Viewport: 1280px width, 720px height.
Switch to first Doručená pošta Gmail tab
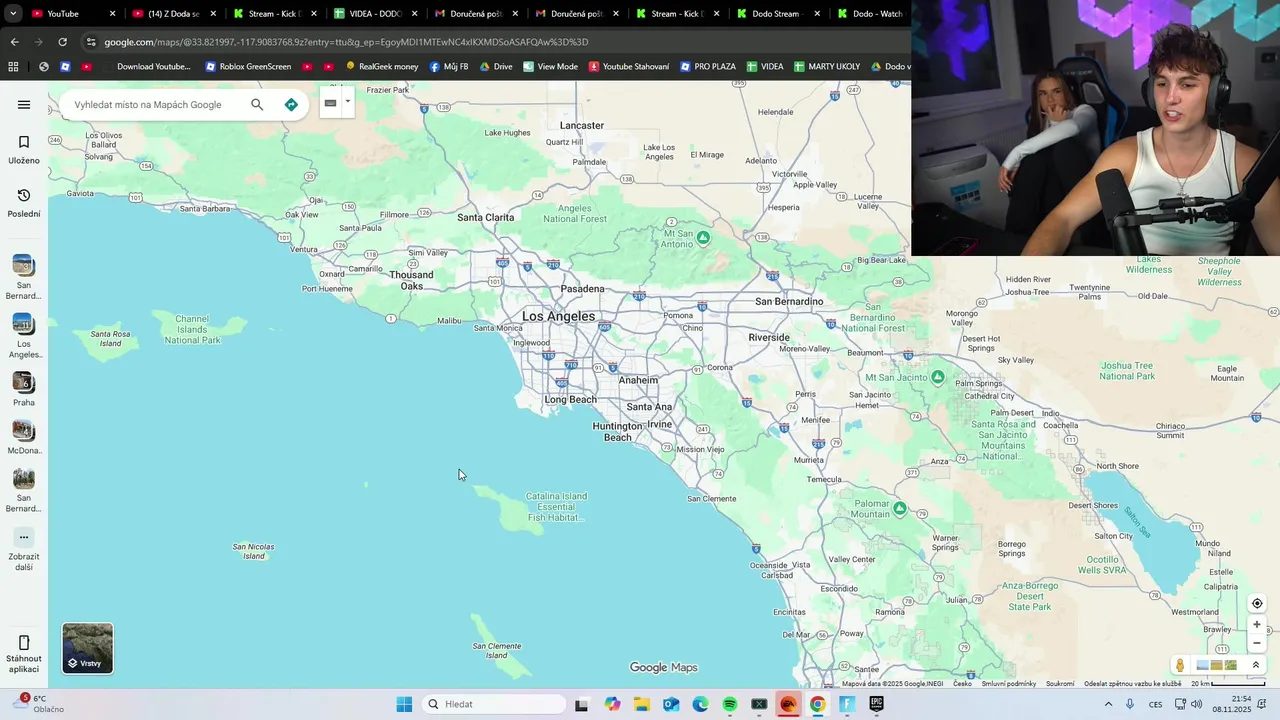coord(477,14)
